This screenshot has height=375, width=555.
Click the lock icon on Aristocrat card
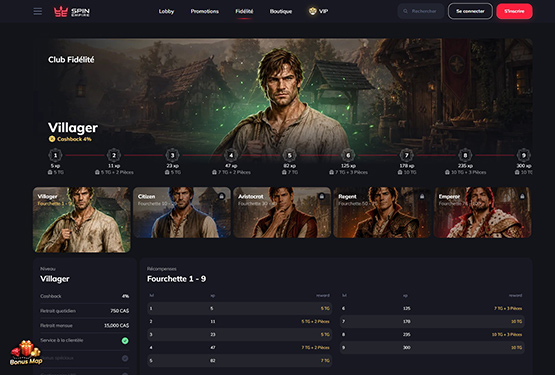tap(321, 196)
